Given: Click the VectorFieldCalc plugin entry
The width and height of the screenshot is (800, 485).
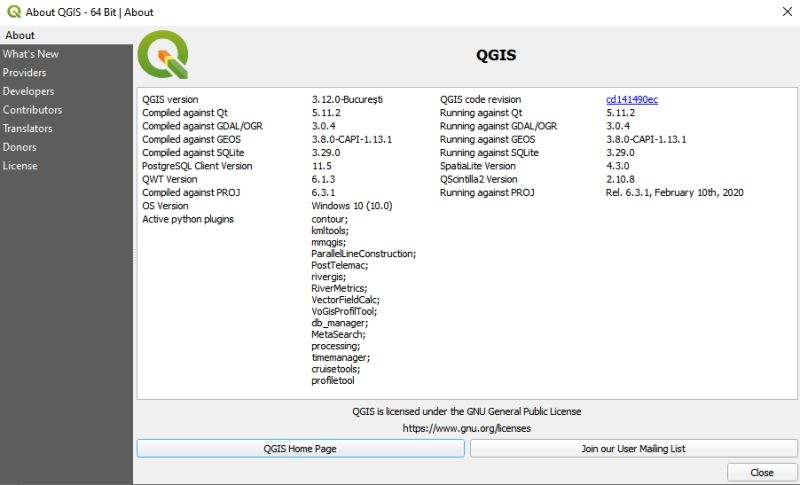Looking at the screenshot, I should pos(345,300).
